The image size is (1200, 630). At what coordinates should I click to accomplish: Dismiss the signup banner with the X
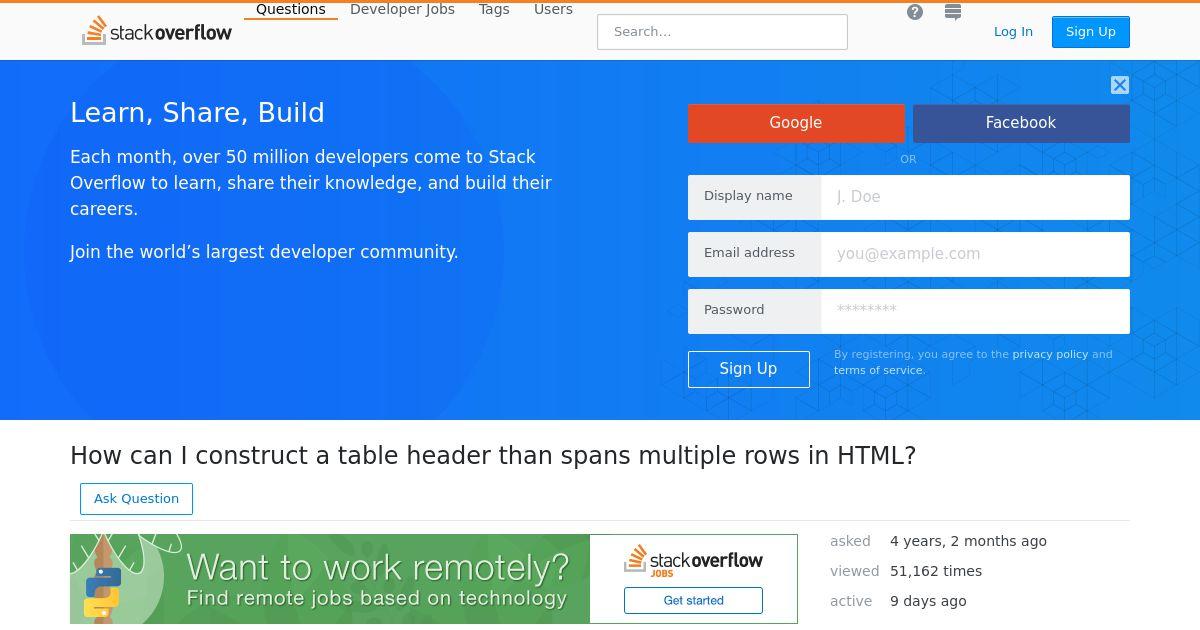[x=1120, y=85]
